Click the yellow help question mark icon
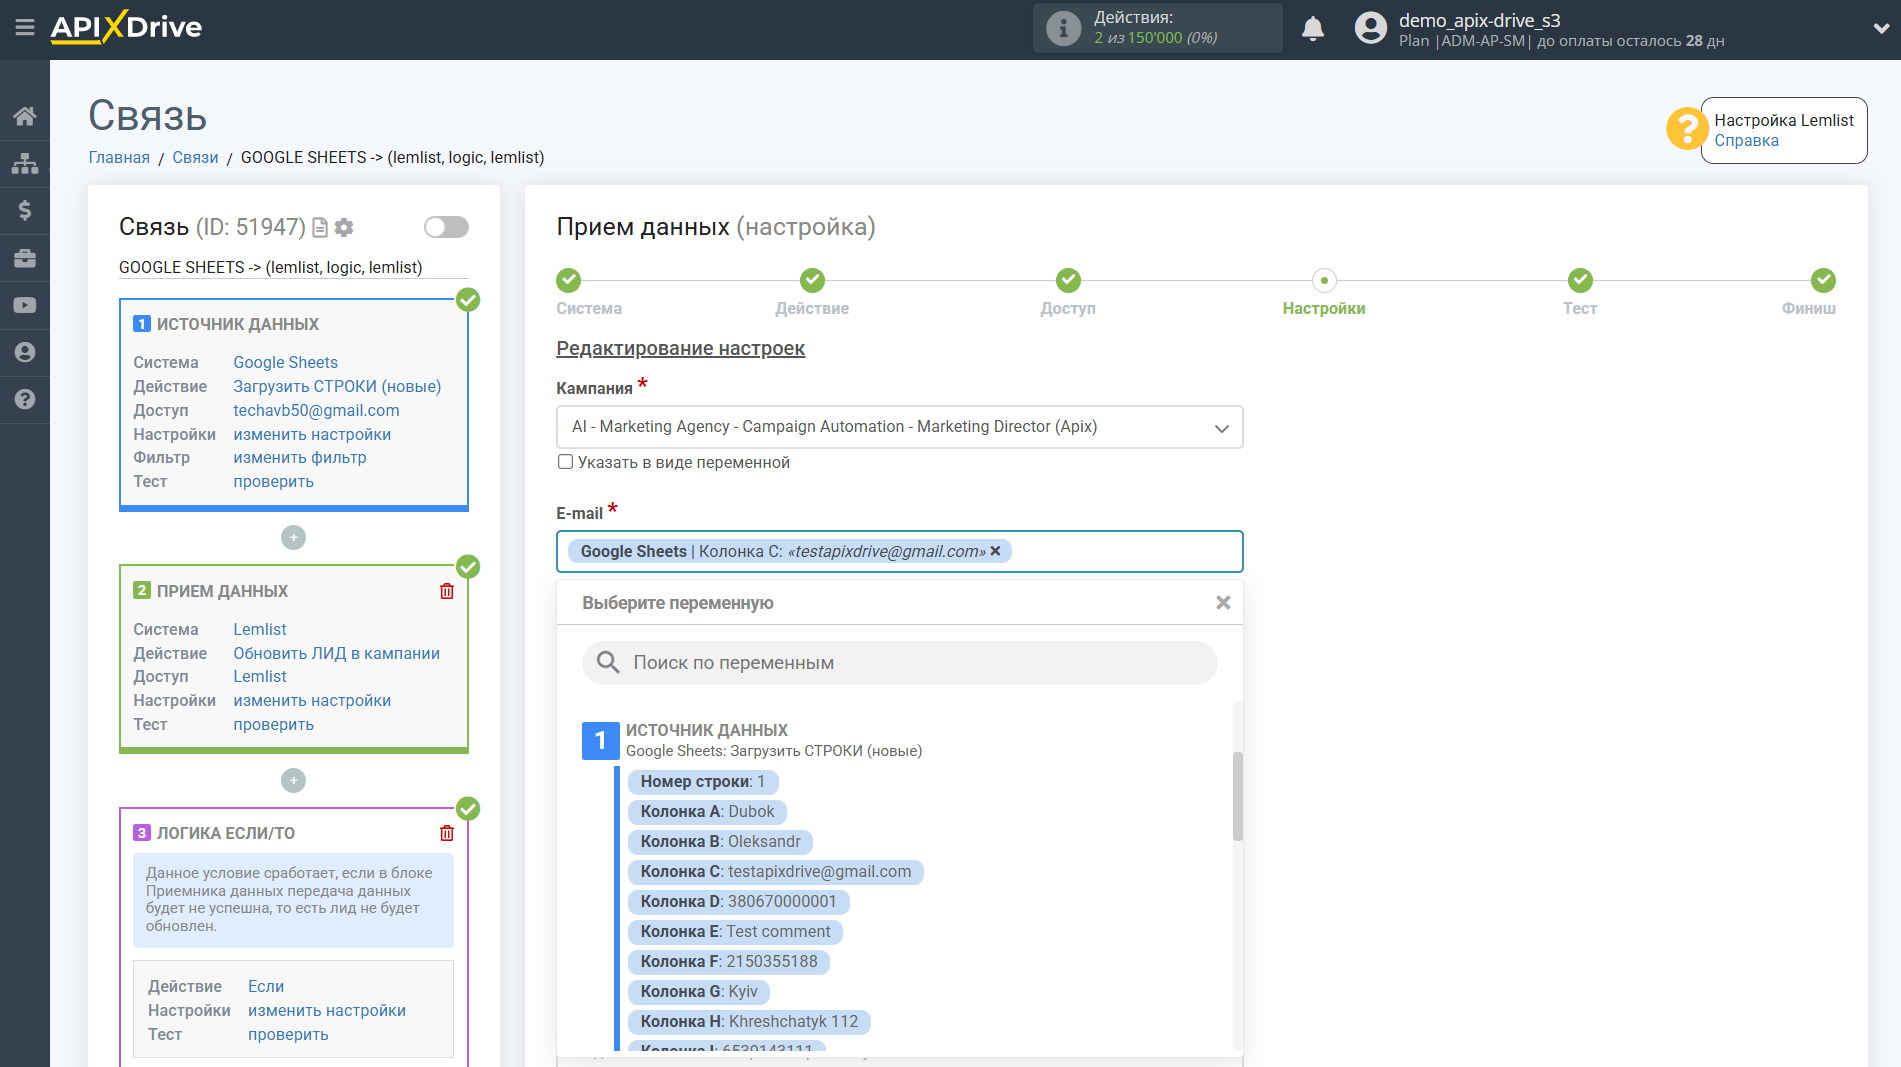 tap(1686, 129)
